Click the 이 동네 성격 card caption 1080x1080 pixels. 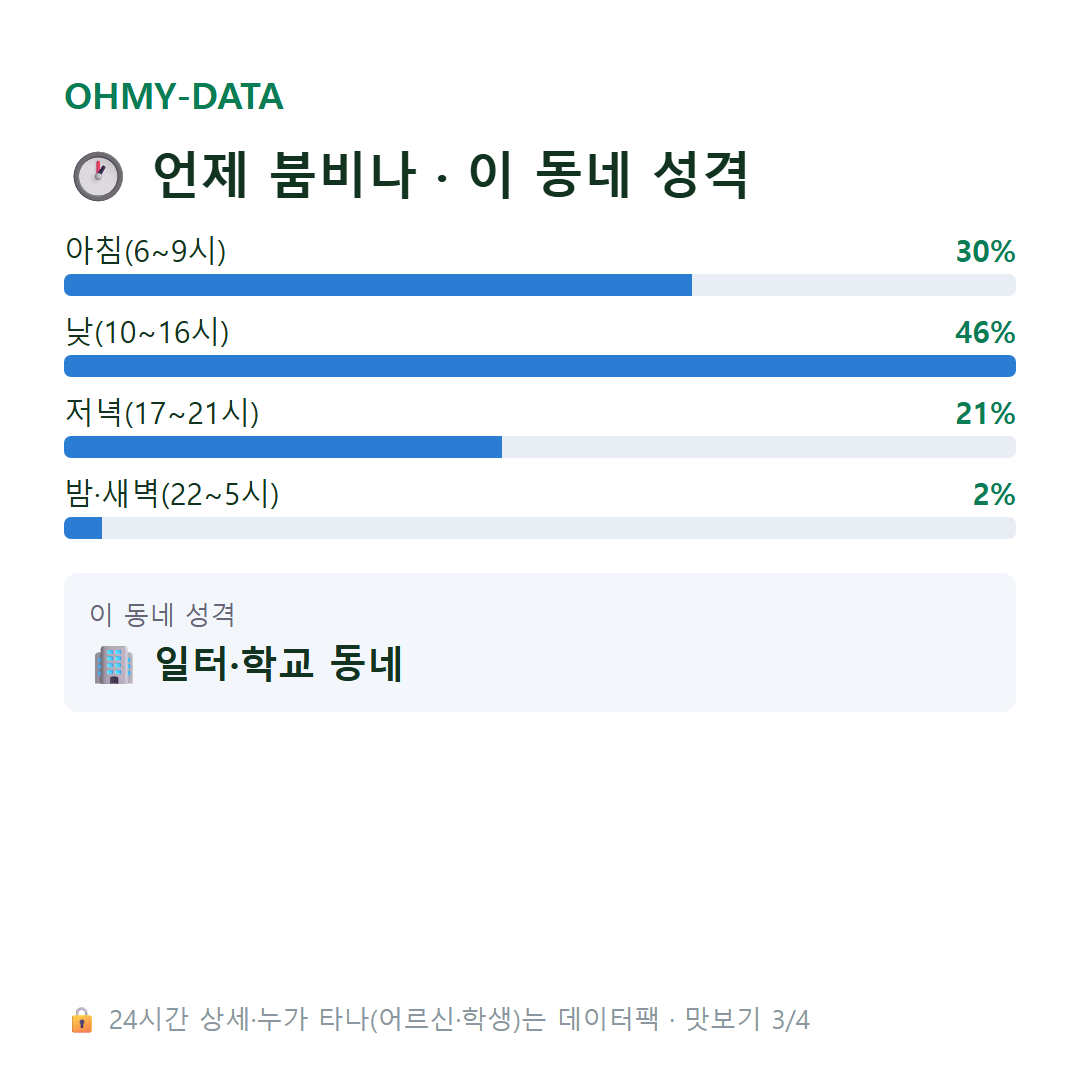pos(163,614)
